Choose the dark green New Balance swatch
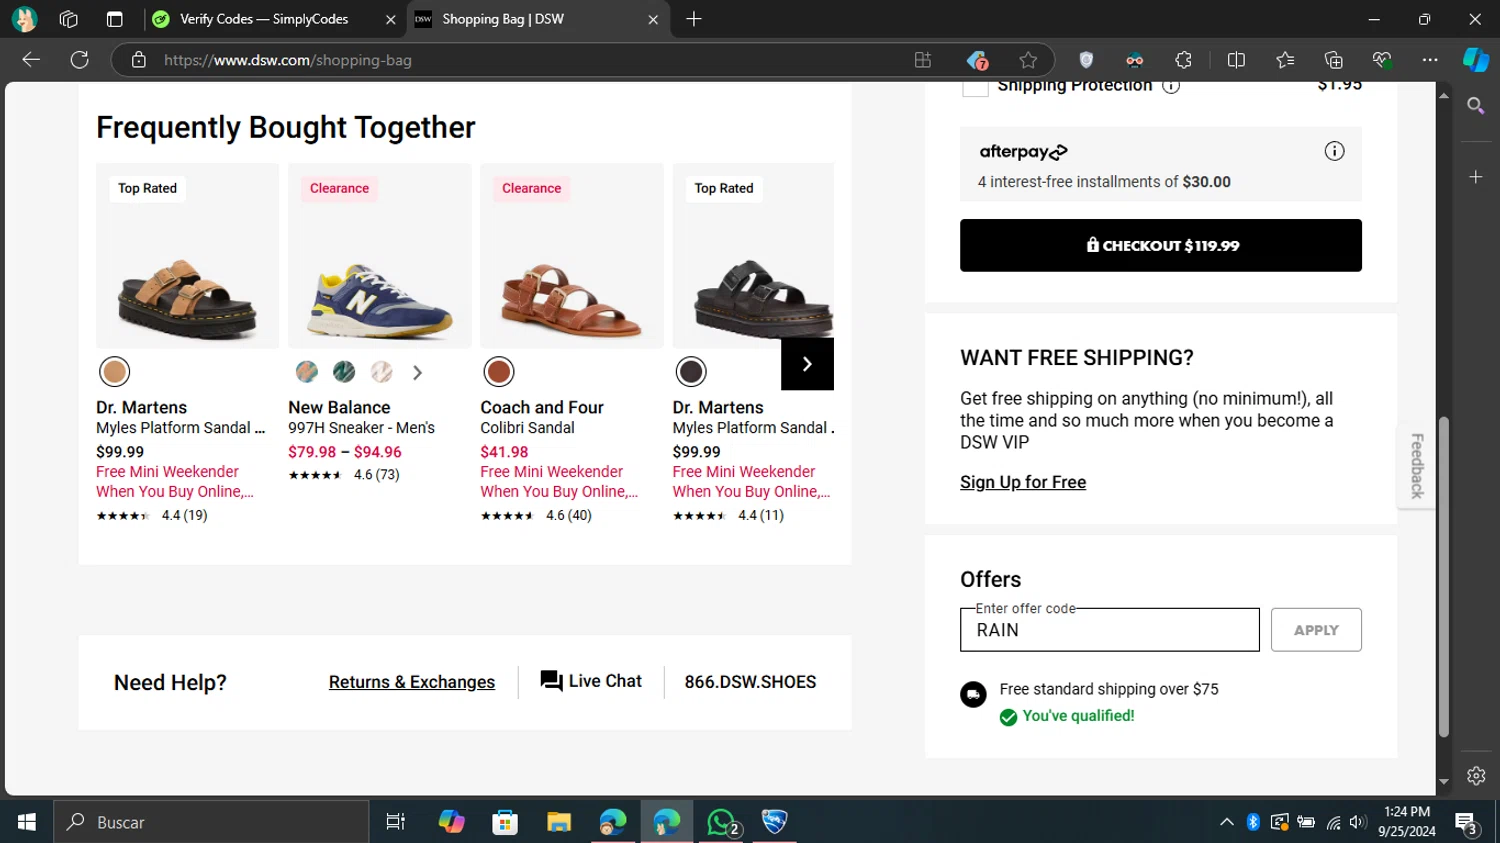Screen dimensions: 1500x843 [344, 372]
